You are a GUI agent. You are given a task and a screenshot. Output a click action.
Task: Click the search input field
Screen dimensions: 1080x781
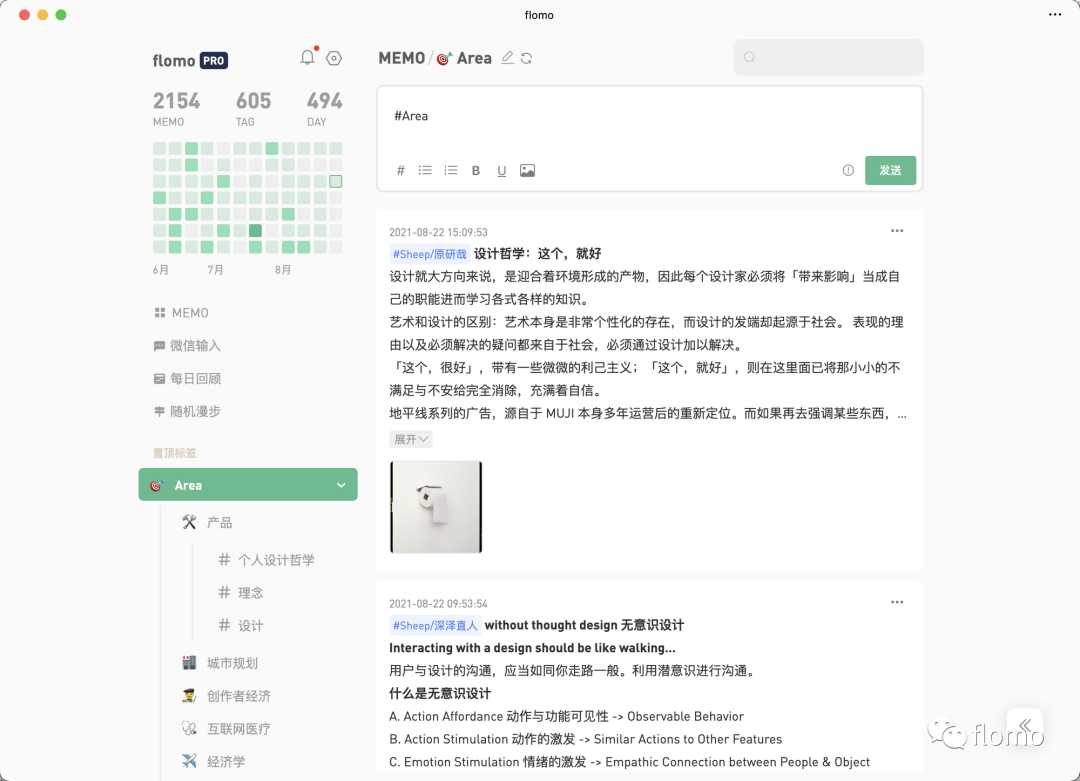[829, 57]
